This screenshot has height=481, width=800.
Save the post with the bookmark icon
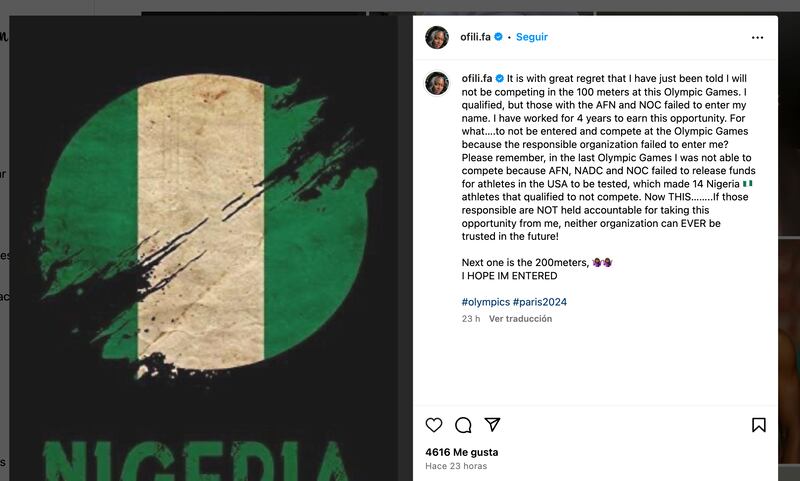[x=759, y=425]
